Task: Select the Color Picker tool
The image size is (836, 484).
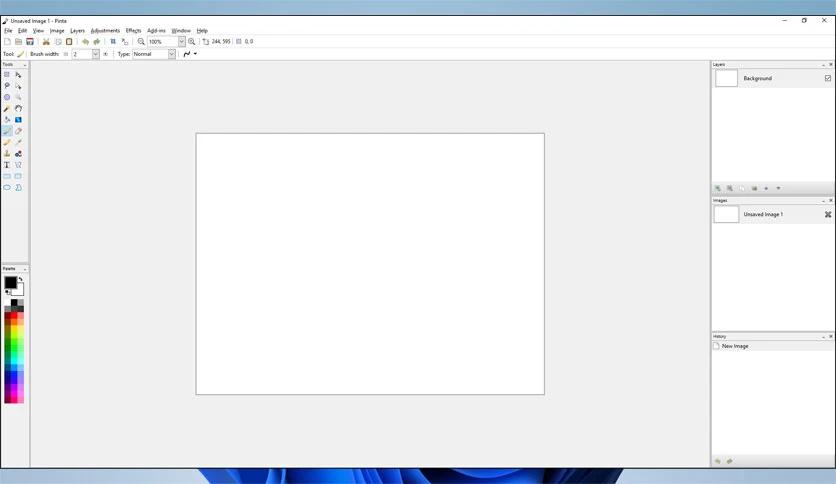Action: click(x=18, y=142)
